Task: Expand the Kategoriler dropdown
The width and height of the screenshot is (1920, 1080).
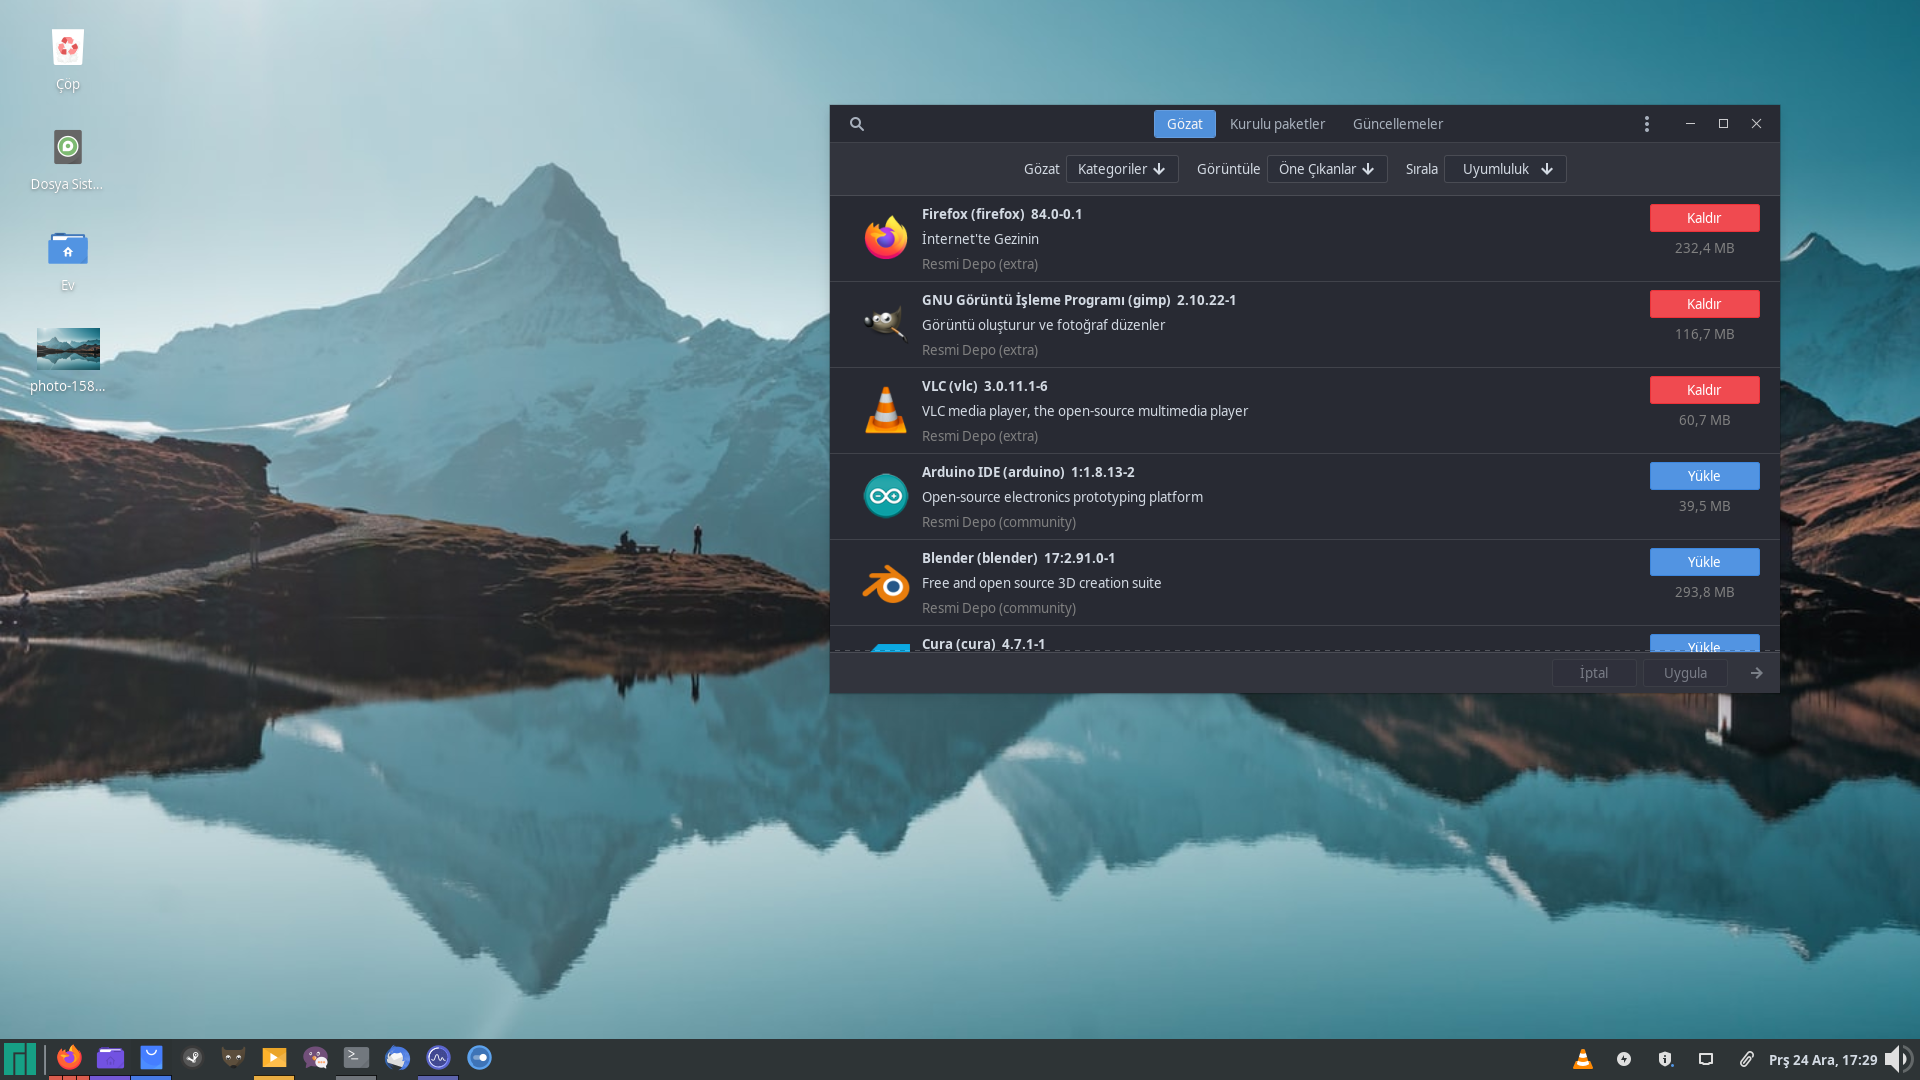Action: (1121, 169)
